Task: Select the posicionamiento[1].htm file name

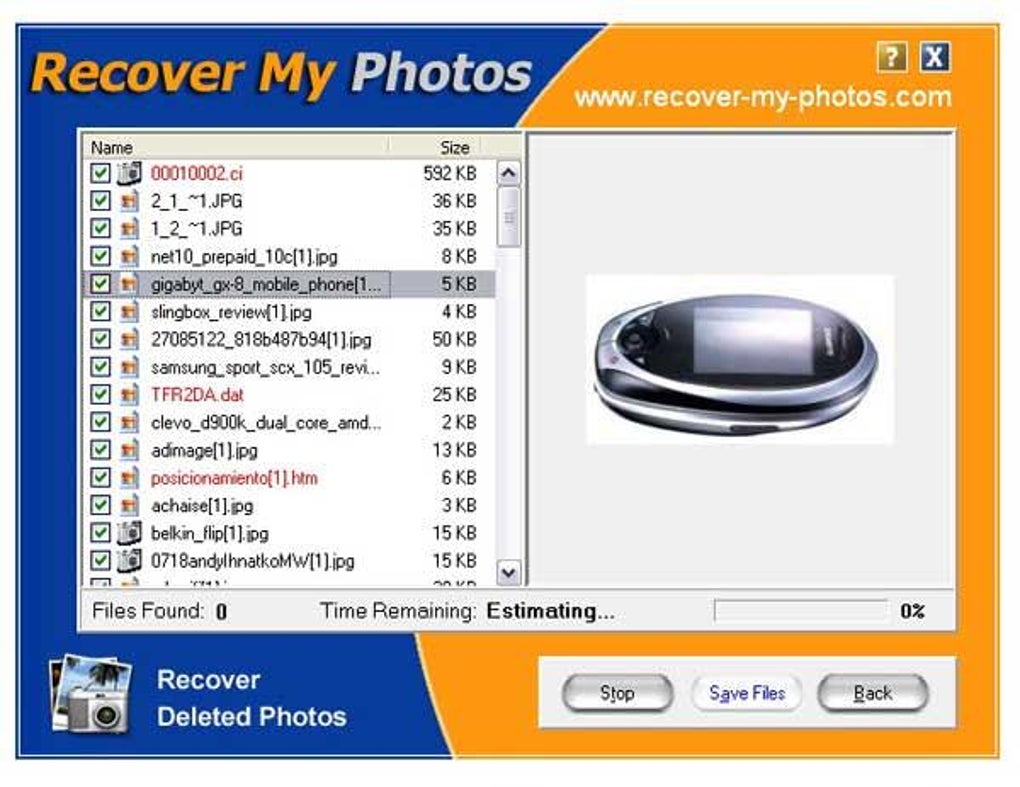Action: point(234,478)
